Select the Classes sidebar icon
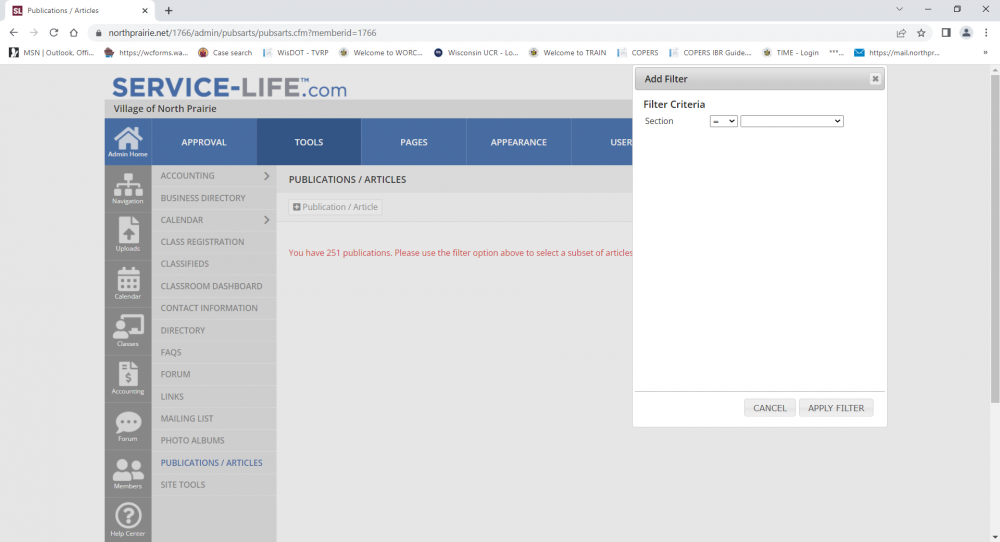 point(128,330)
